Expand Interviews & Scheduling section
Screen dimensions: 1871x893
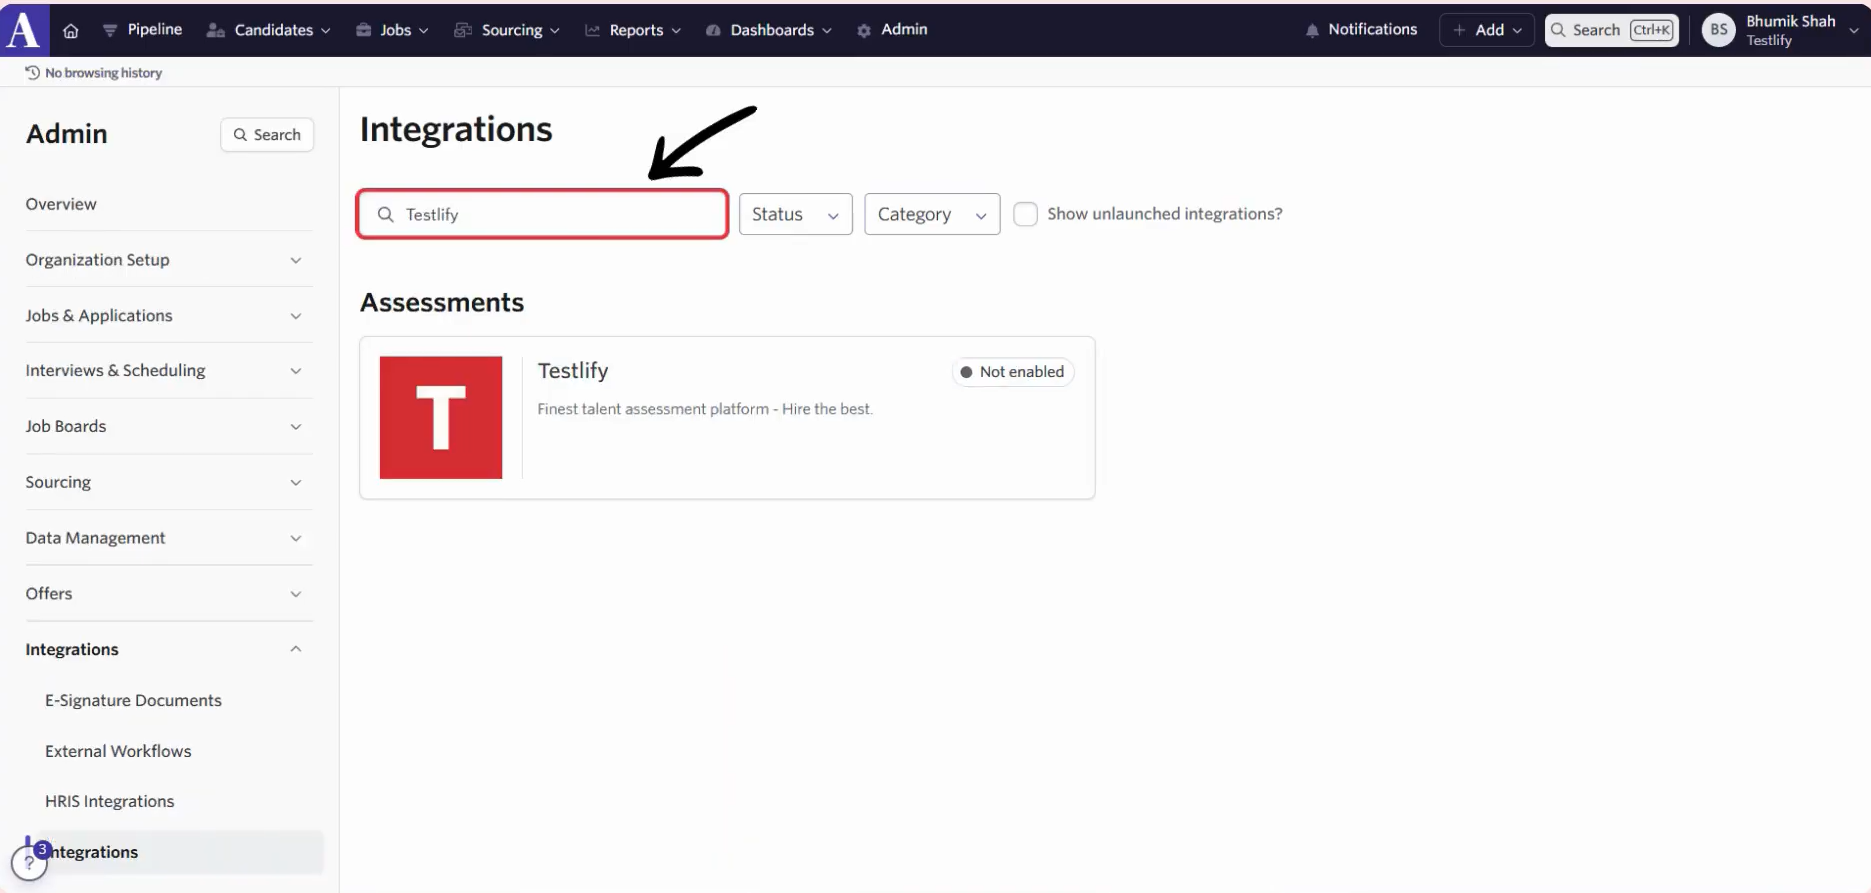(169, 371)
